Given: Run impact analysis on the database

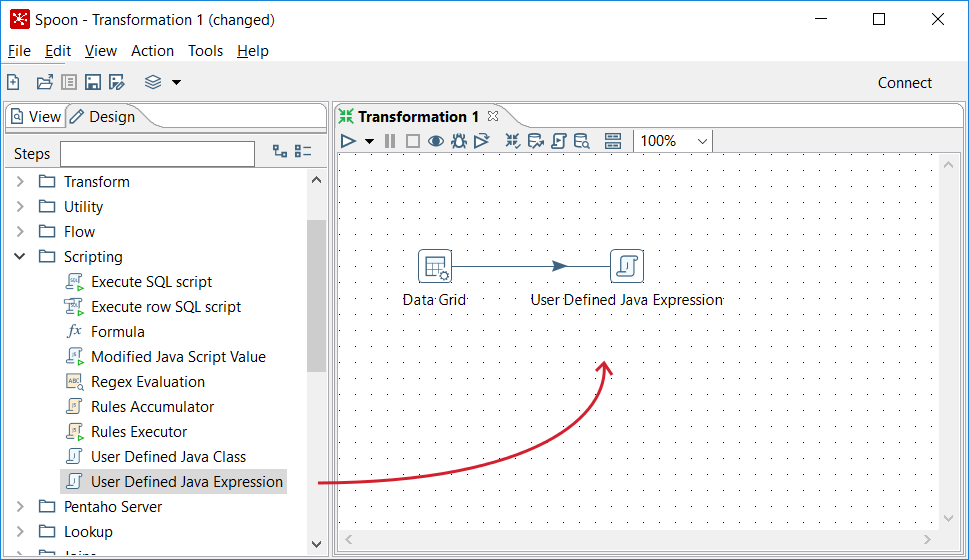Looking at the screenshot, I should point(536,142).
